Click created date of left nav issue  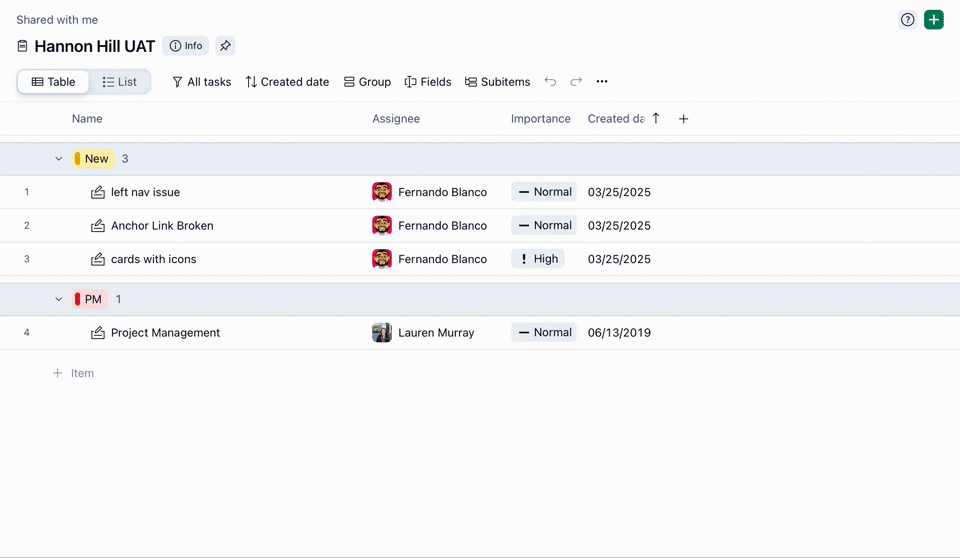coord(619,192)
